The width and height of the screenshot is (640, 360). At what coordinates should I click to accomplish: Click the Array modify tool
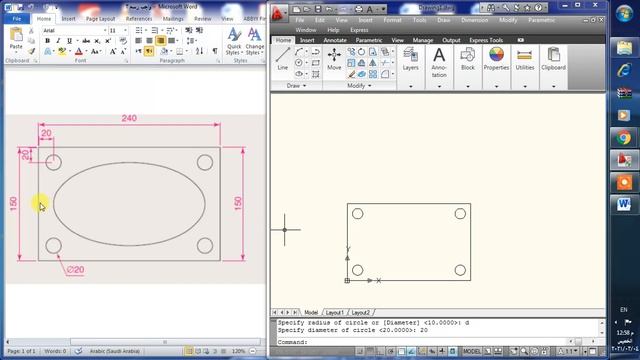(x=373, y=74)
